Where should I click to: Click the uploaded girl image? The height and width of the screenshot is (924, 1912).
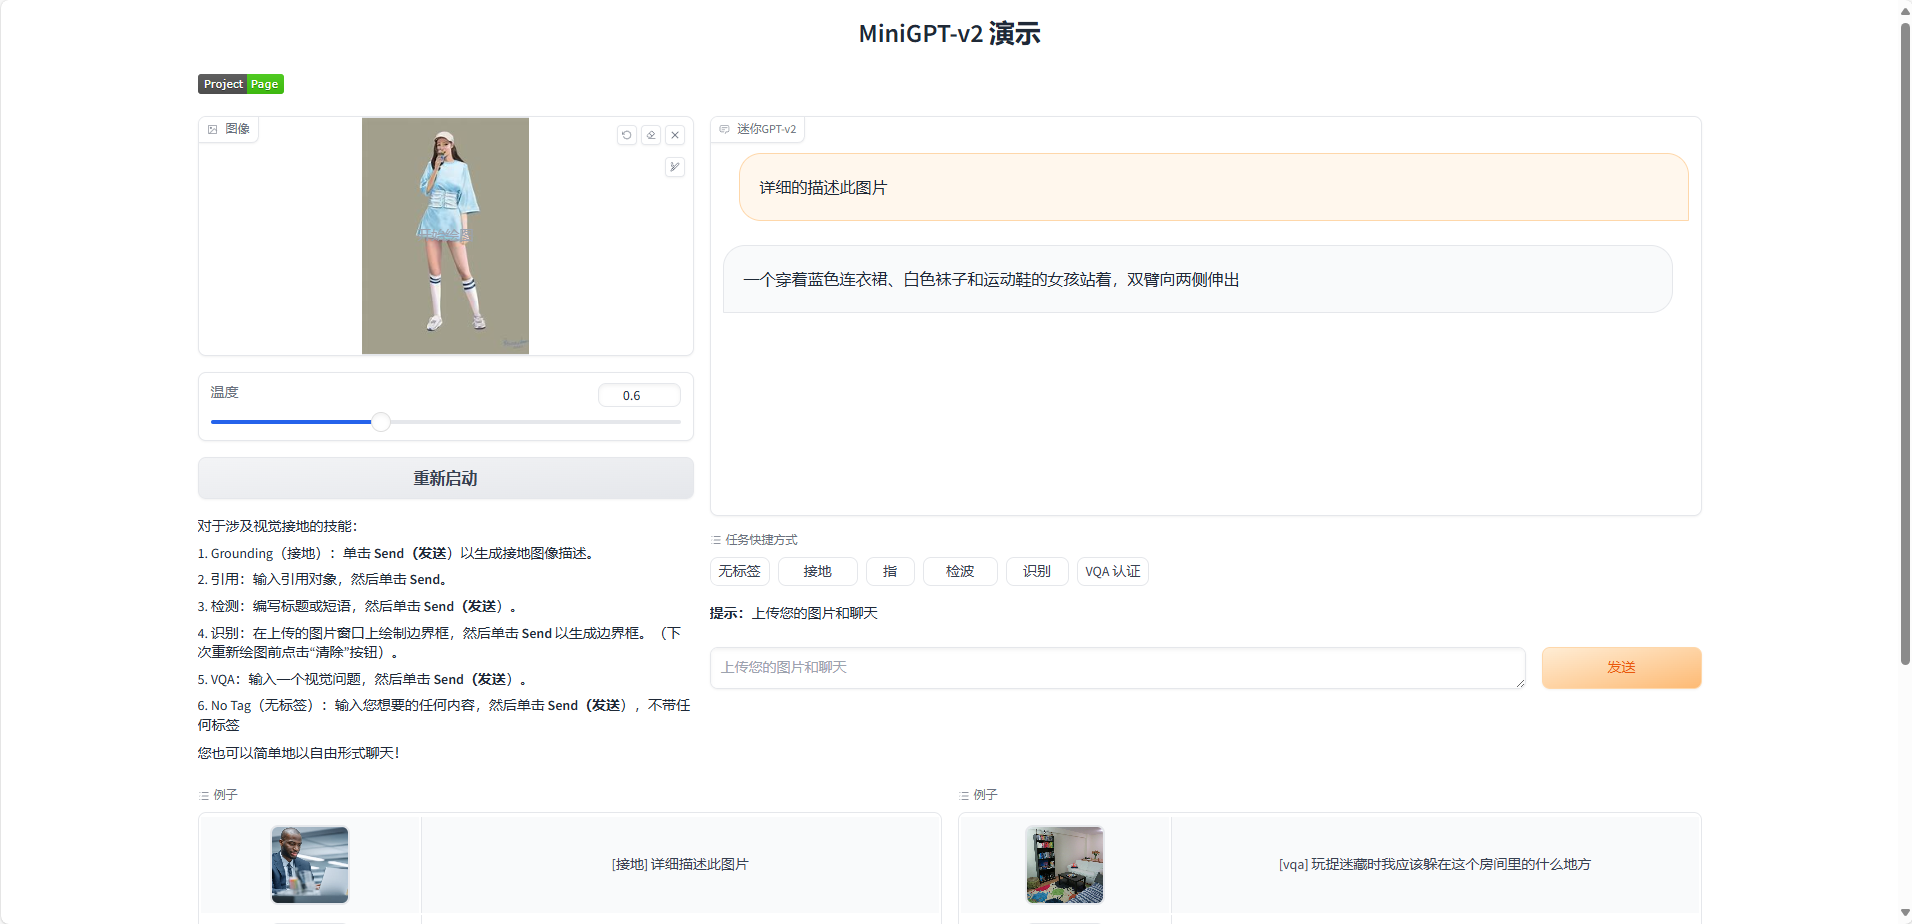445,236
